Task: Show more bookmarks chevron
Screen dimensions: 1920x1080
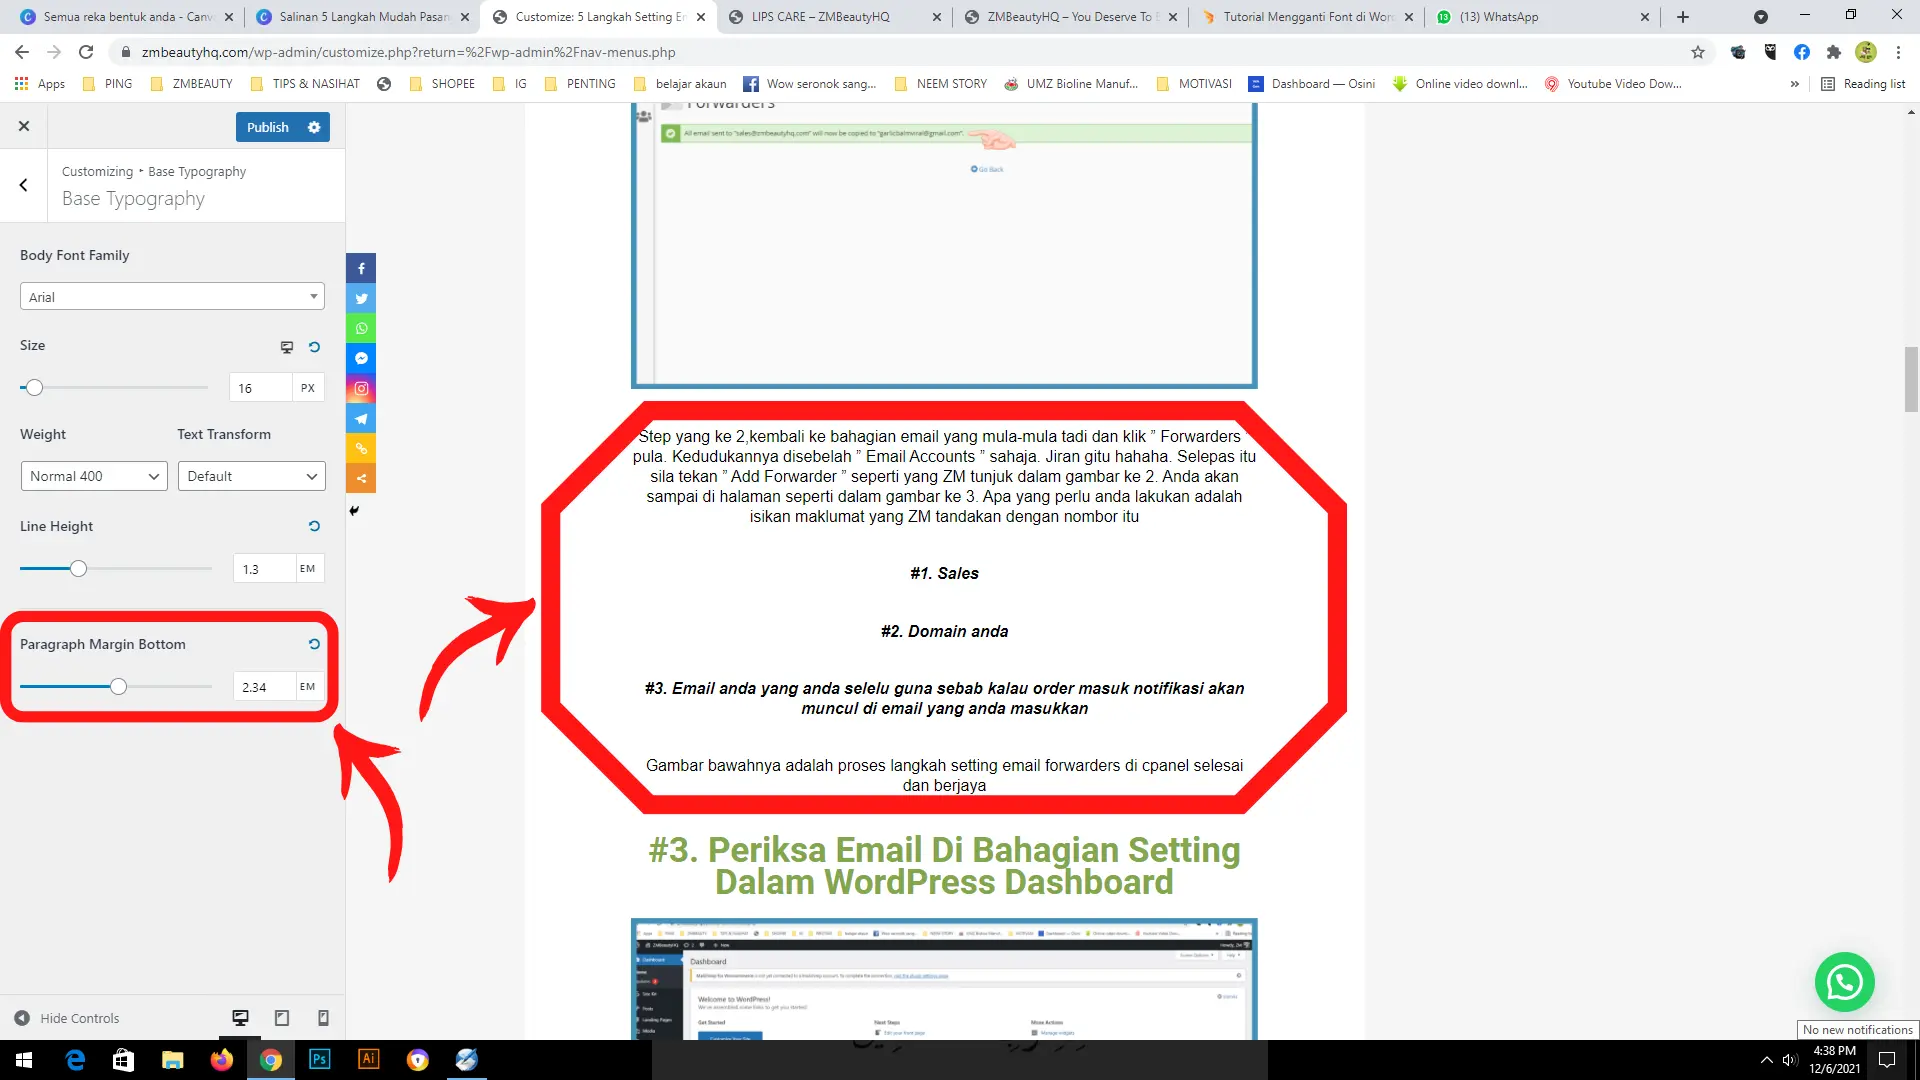Action: pos(1795,84)
